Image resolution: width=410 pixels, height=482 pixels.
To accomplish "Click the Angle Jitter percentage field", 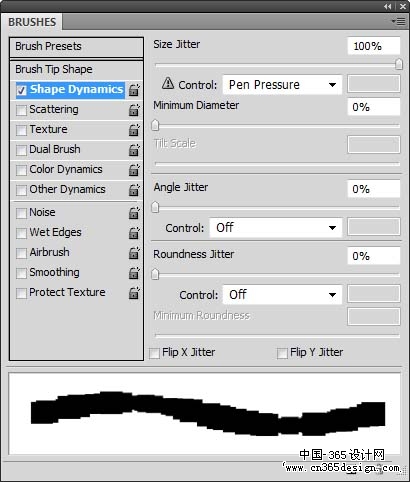I will (373, 189).
